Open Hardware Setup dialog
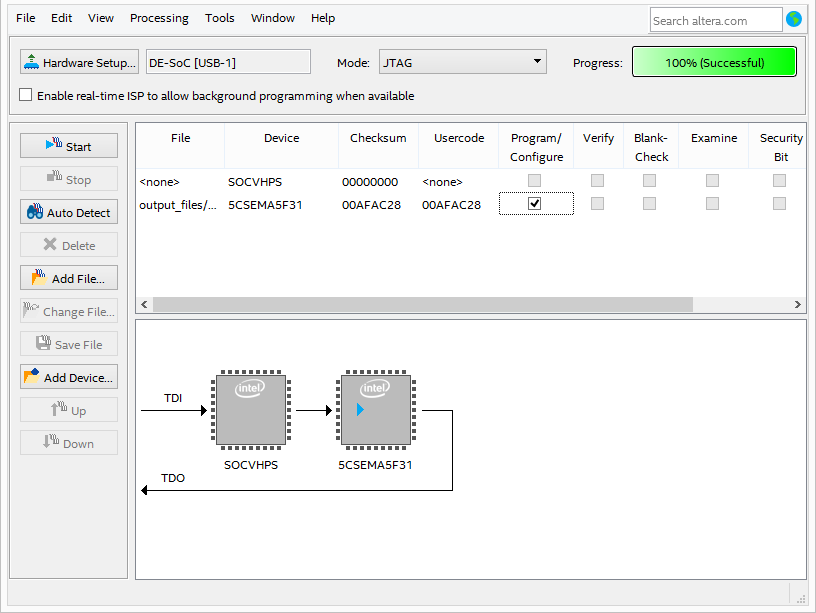816x613 pixels. pyautogui.click(x=79, y=62)
